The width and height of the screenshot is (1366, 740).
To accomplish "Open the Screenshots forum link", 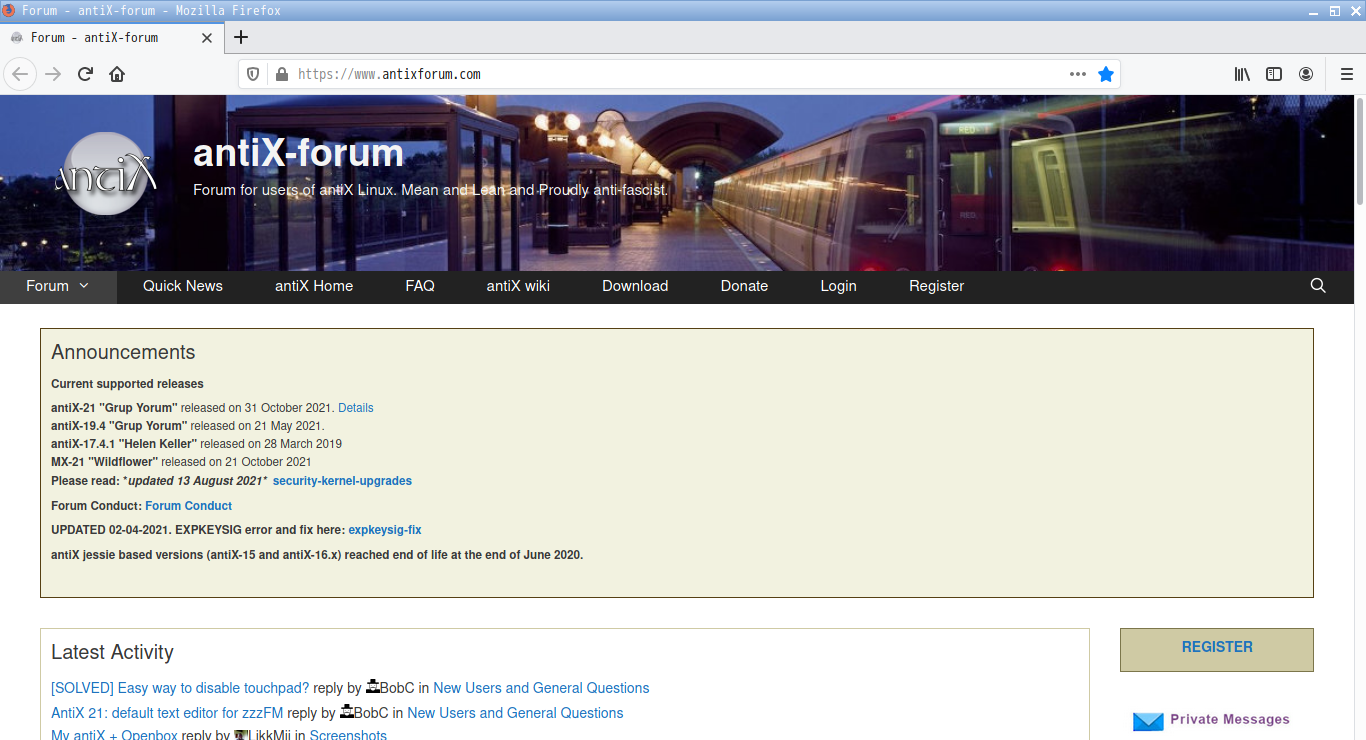I will pyautogui.click(x=348, y=735).
